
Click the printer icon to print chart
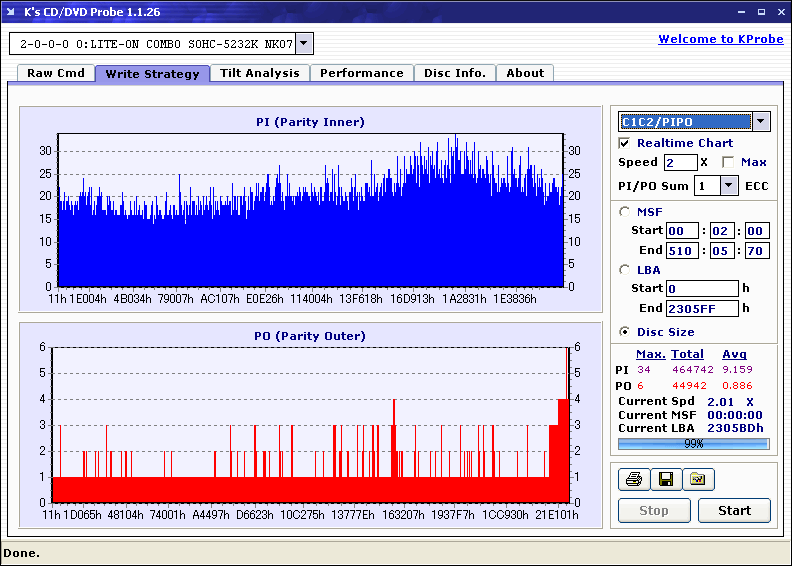pyautogui.click(x=633, y=480)
